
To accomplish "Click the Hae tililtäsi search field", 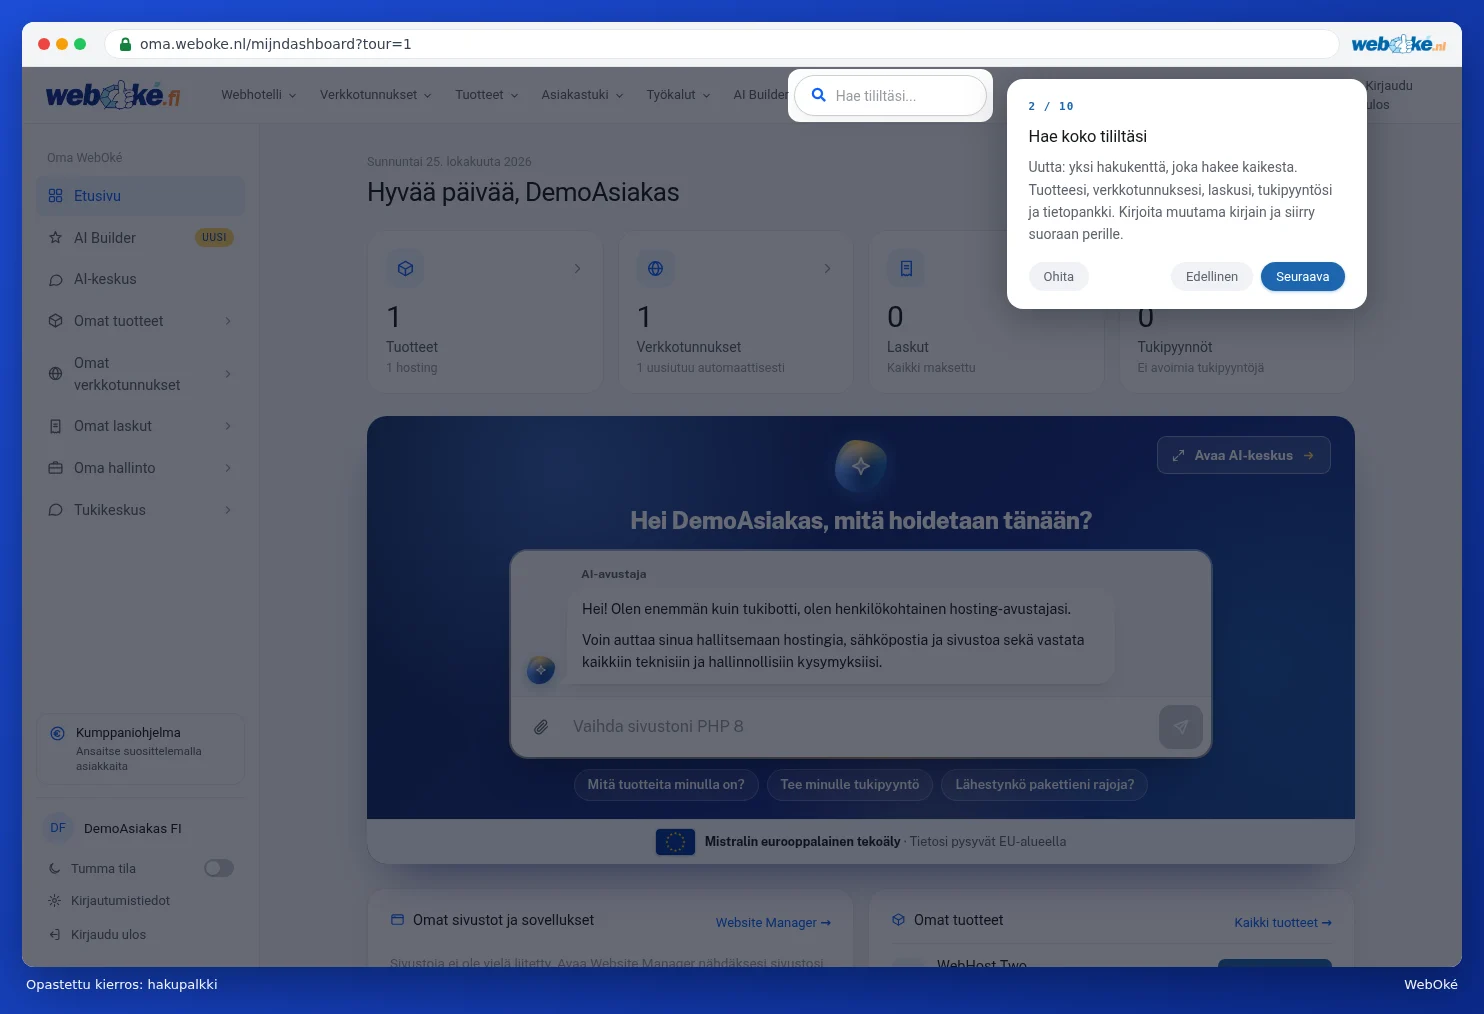I will point(890,96).
